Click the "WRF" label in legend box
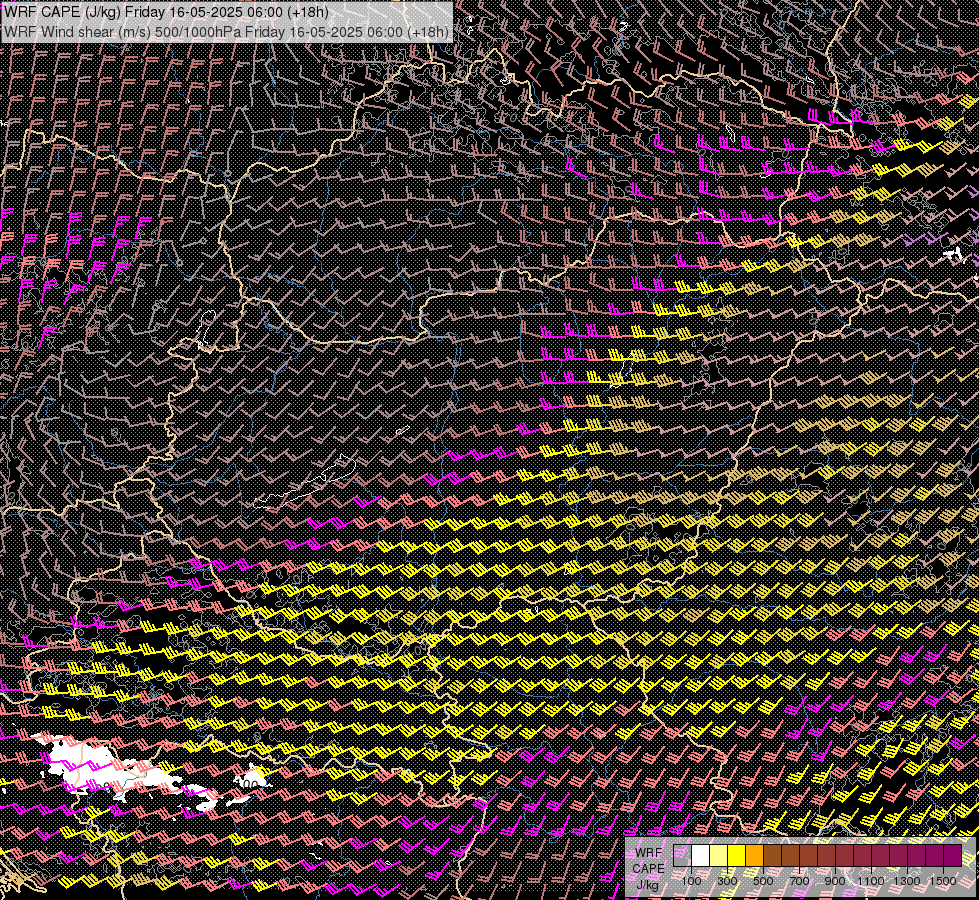This screenshot has width=979, height=900. pos(649,853)
